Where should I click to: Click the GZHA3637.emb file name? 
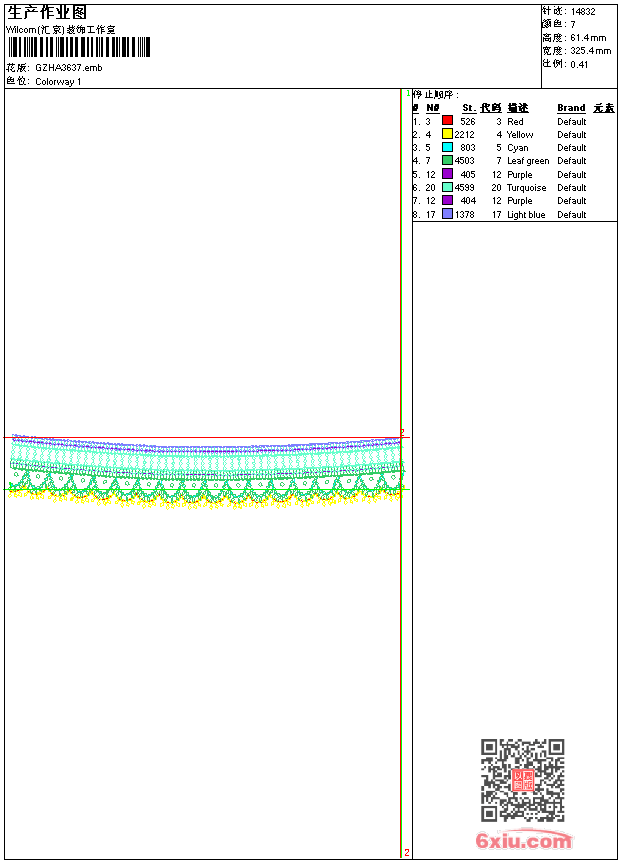(68, 68)
